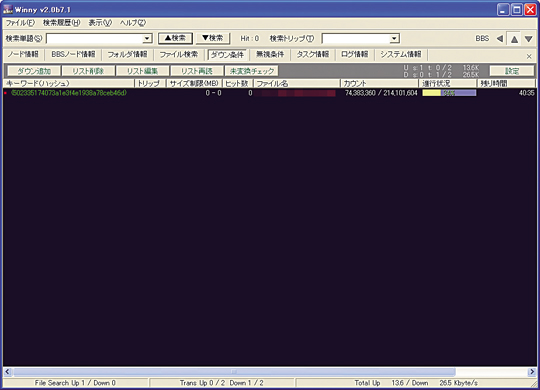This screenshot has height=390, width=540.
Task: Click the download progress bar in 進行状況
Action: [x=449, y=93]
